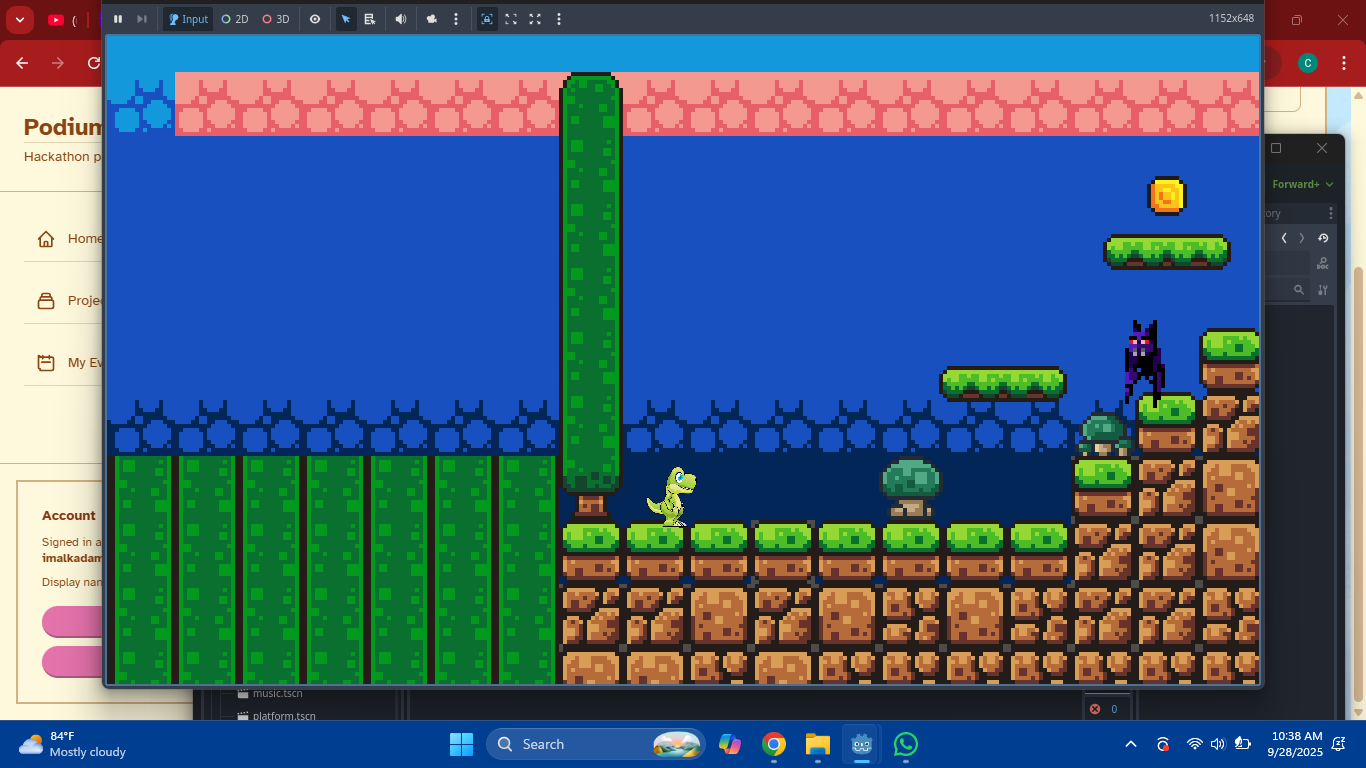Open the Chrome tab search dropdown
Image resolution: width=1366 pixels, height=768 pixels.
pos(20,20)
